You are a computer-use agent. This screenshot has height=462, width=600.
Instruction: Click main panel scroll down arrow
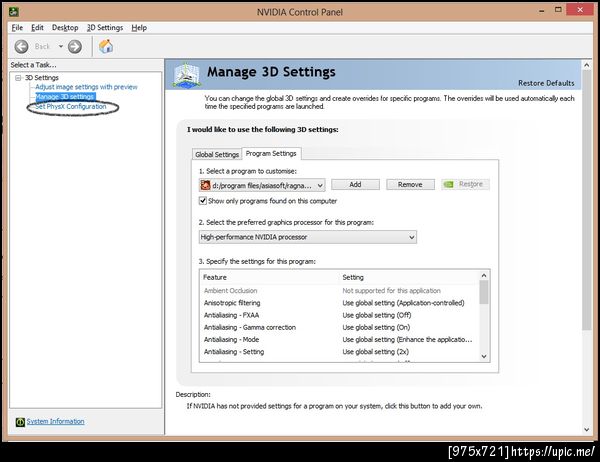587,429
